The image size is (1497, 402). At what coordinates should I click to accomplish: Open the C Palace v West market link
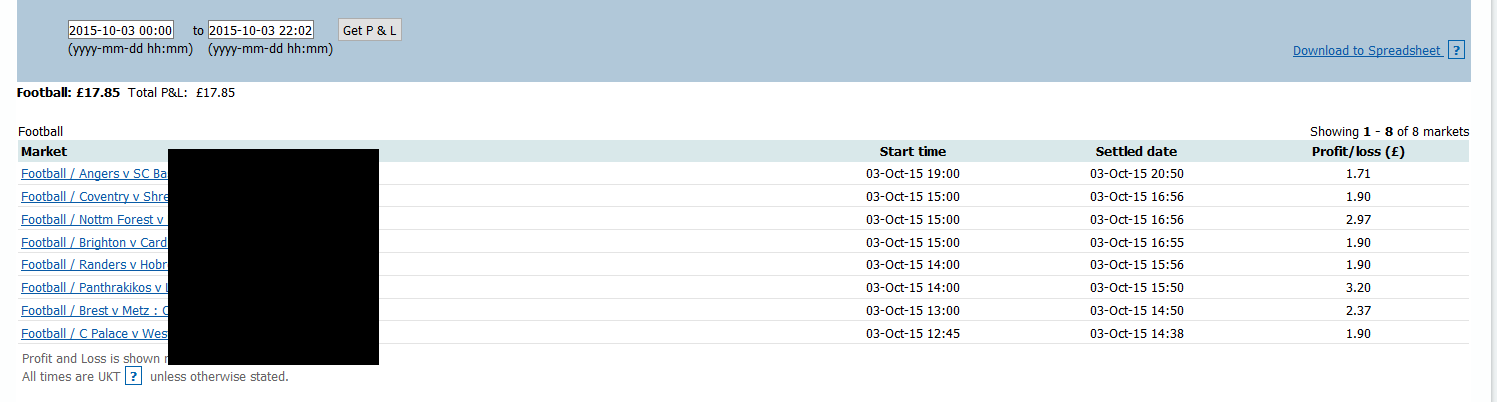pyautogui.click(x=93, y=334)
